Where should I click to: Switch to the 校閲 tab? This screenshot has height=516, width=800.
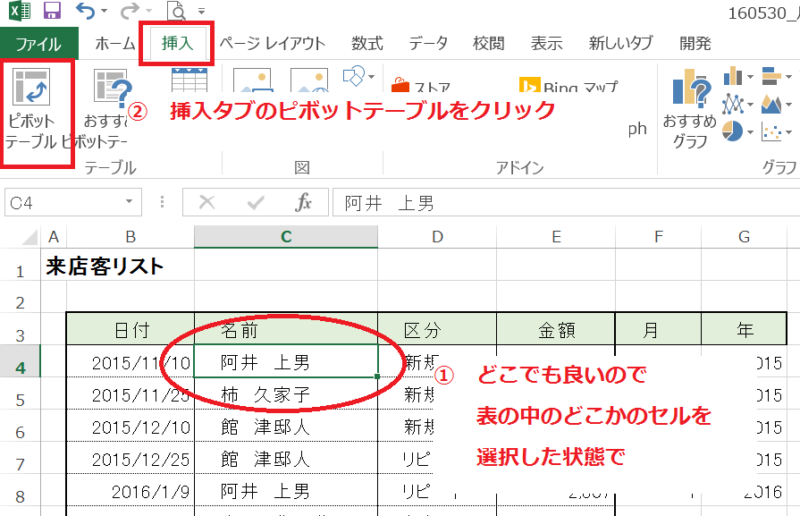point(489,44)
